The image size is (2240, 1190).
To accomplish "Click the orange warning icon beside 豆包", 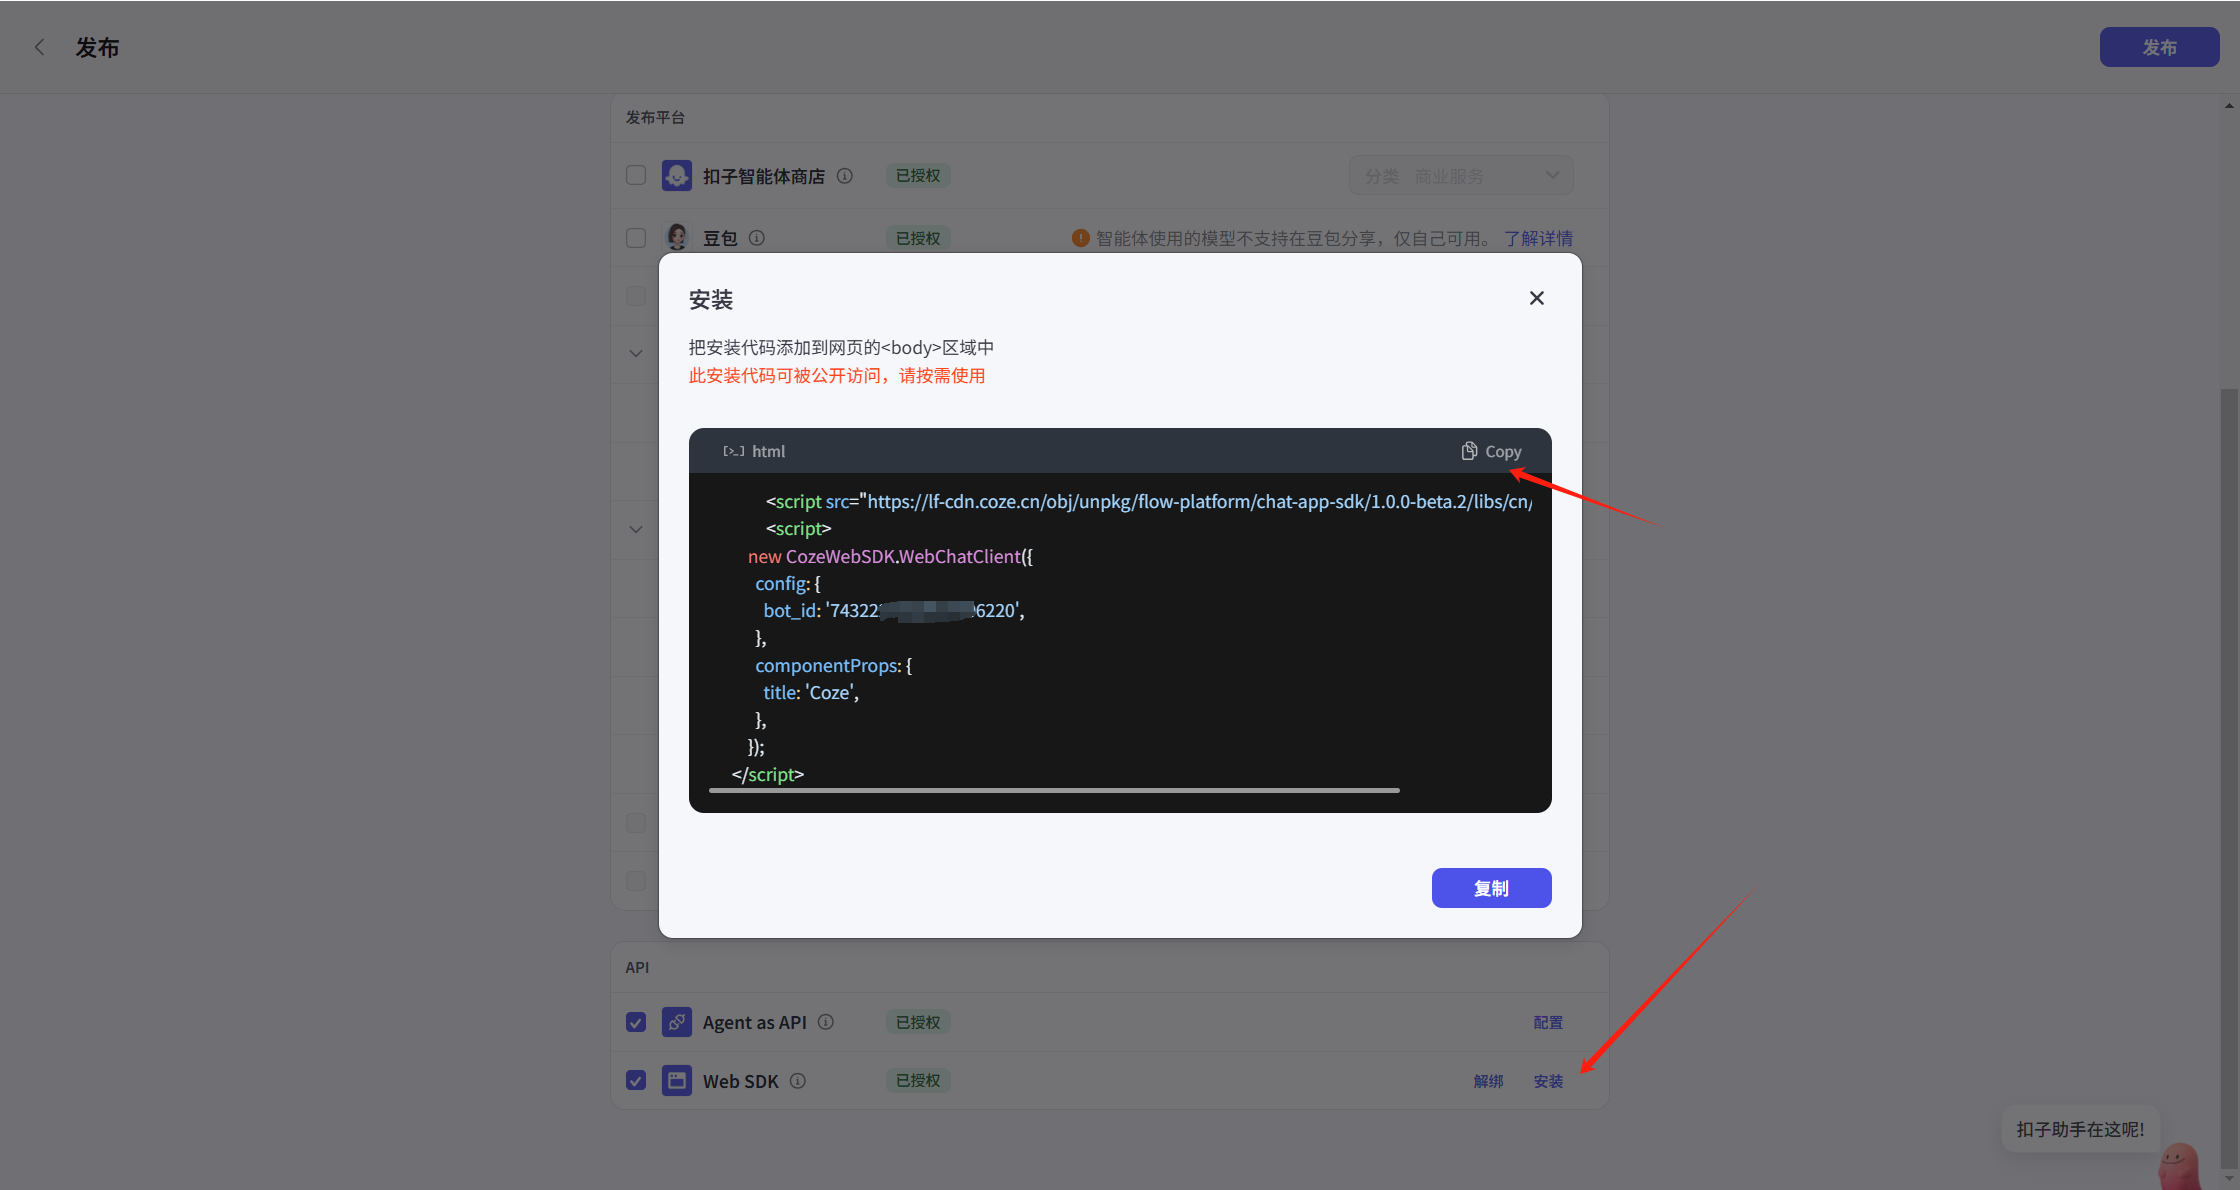I will pyautogui.click(x=1080, y=238).
